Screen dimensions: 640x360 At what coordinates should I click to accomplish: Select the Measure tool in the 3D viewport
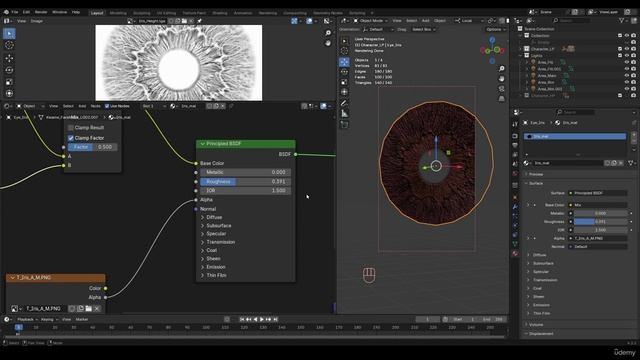point(344,114)
